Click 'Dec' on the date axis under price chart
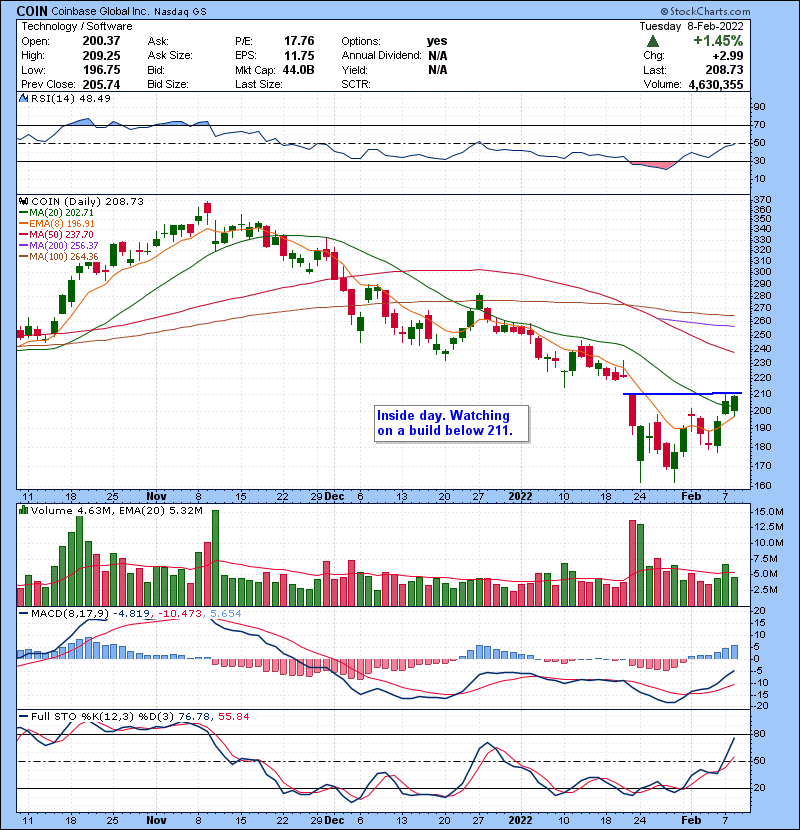Viewport: 800px width, 830px height. pyautogui.click(x=335, y=496)
